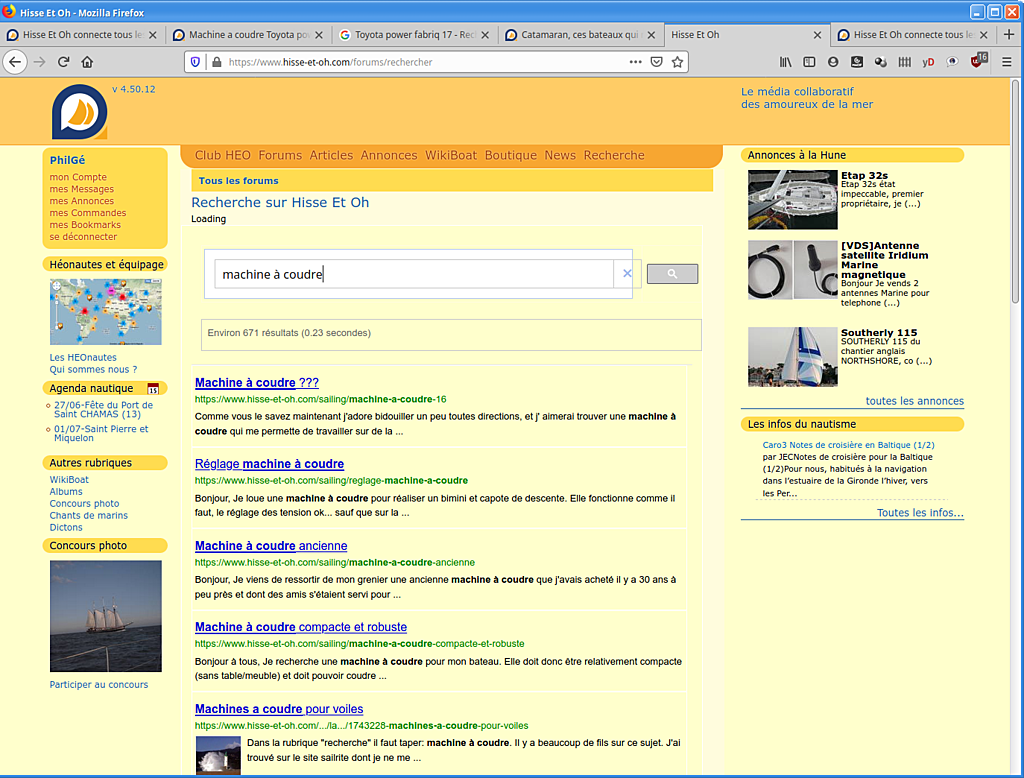
Task: Close the Catamaran tab
Action: click(651, 35)
